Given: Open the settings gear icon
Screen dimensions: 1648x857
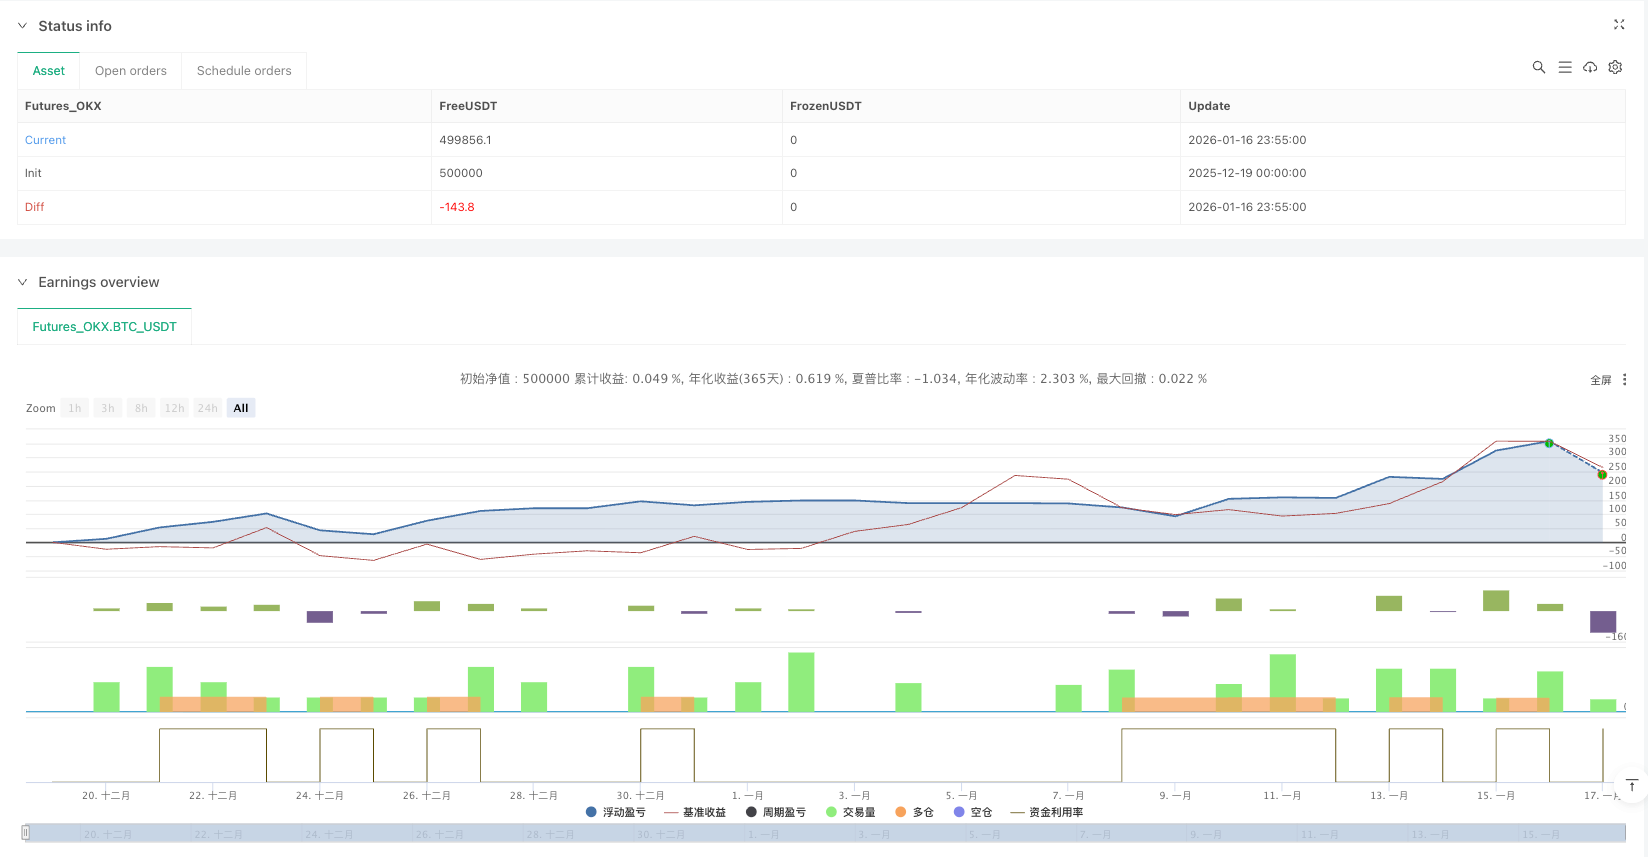Looking at the screenshot, I should coord(1615,67).
